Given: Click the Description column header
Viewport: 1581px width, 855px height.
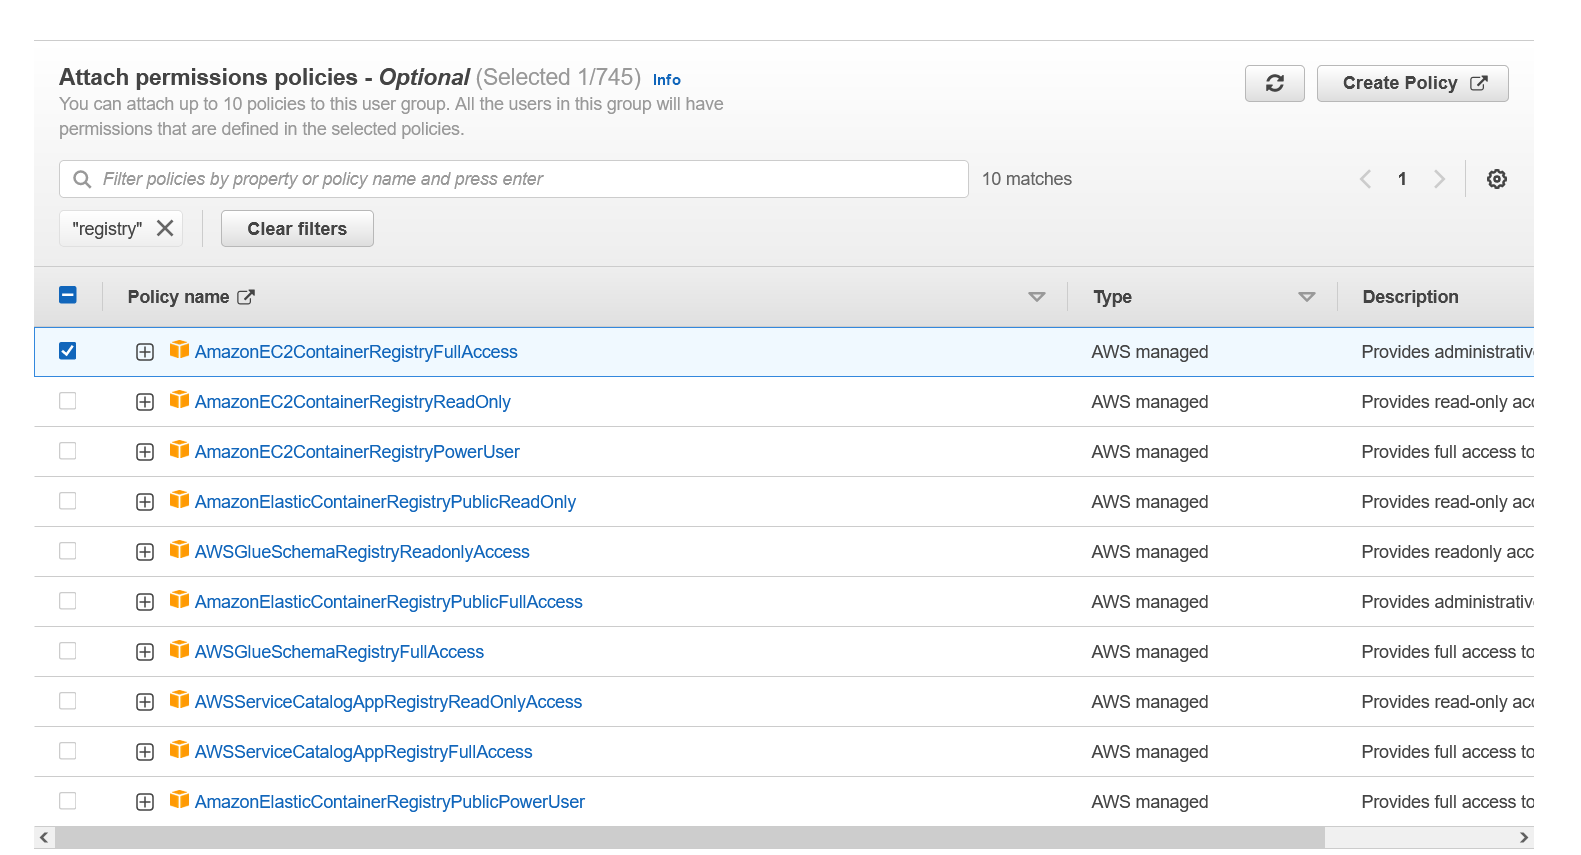Looking at the screenshot, I should click(1410, 297).
